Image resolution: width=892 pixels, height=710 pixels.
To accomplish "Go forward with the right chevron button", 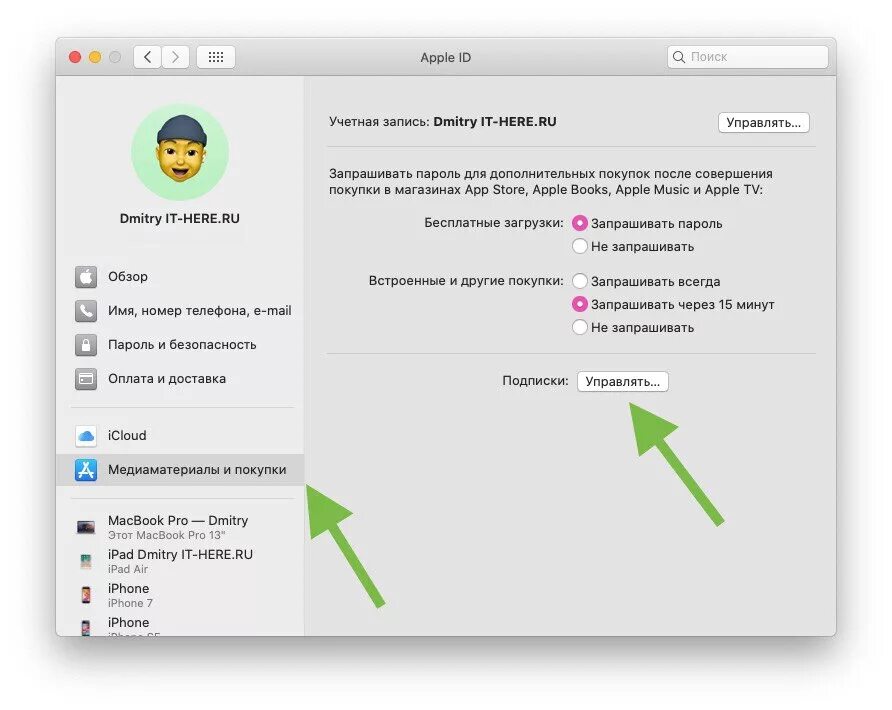I will coord(175,57).
